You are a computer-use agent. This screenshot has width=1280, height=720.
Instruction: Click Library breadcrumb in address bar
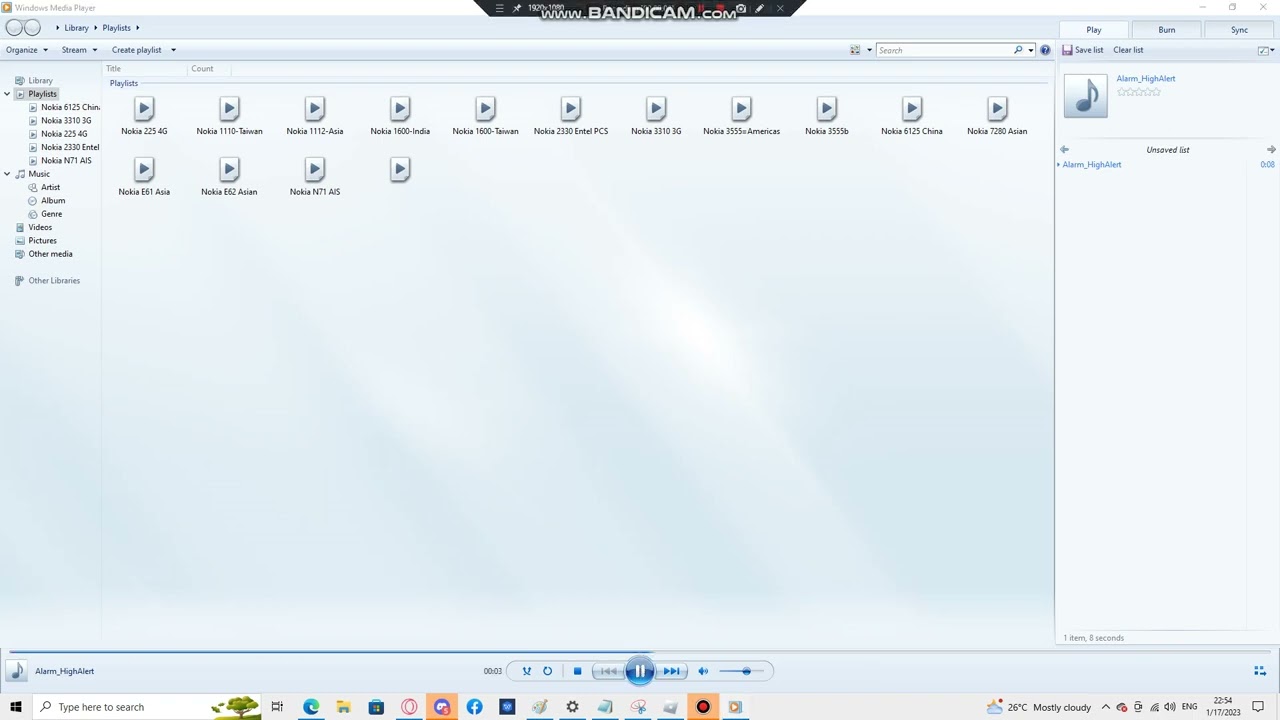pos(76,28)
